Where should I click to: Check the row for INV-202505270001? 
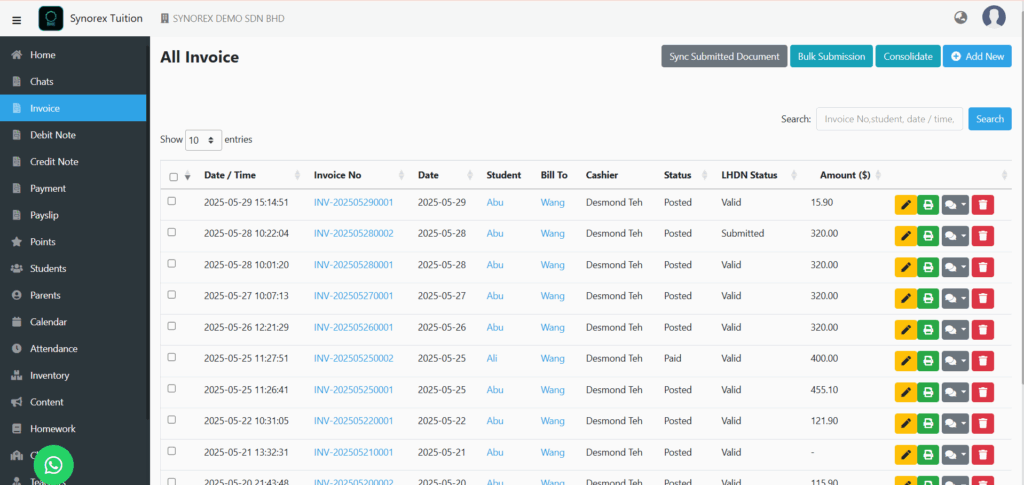coord(172,294)
